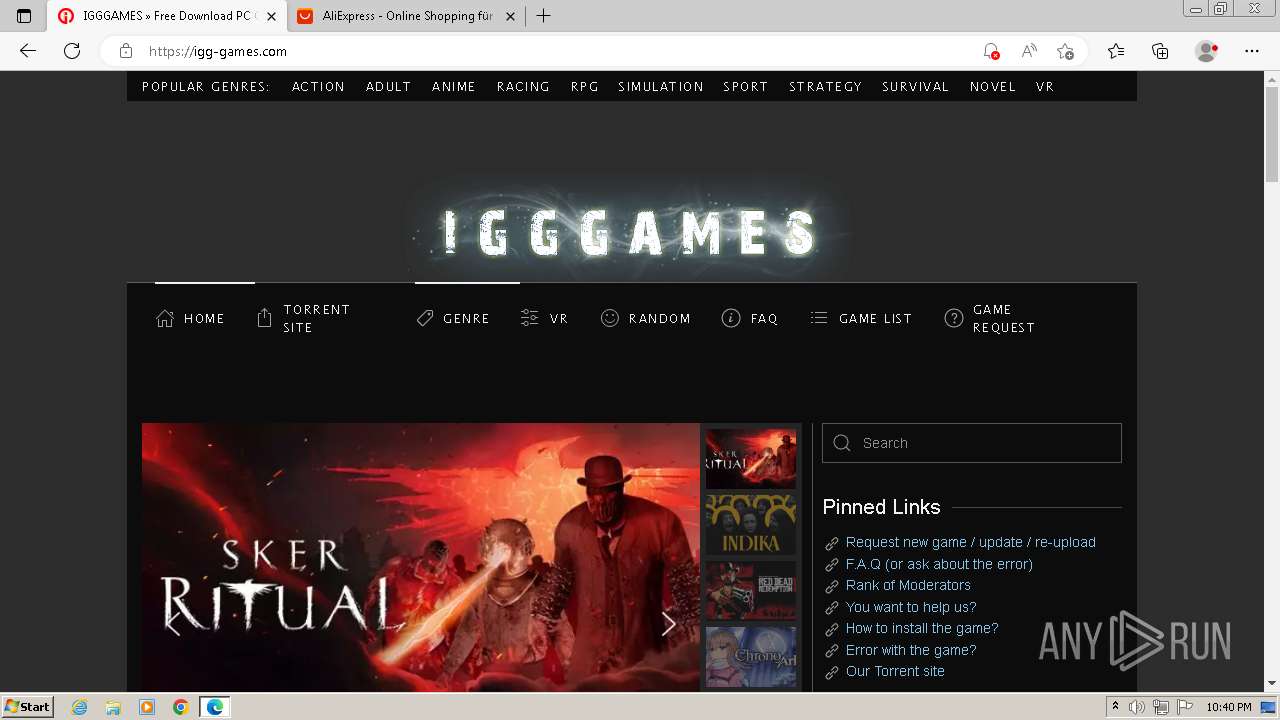This screenshot has width=1280, height=720.
Task: Select the IGGGAMES tab
Action: pyautogui.click(x=168, y=16)
